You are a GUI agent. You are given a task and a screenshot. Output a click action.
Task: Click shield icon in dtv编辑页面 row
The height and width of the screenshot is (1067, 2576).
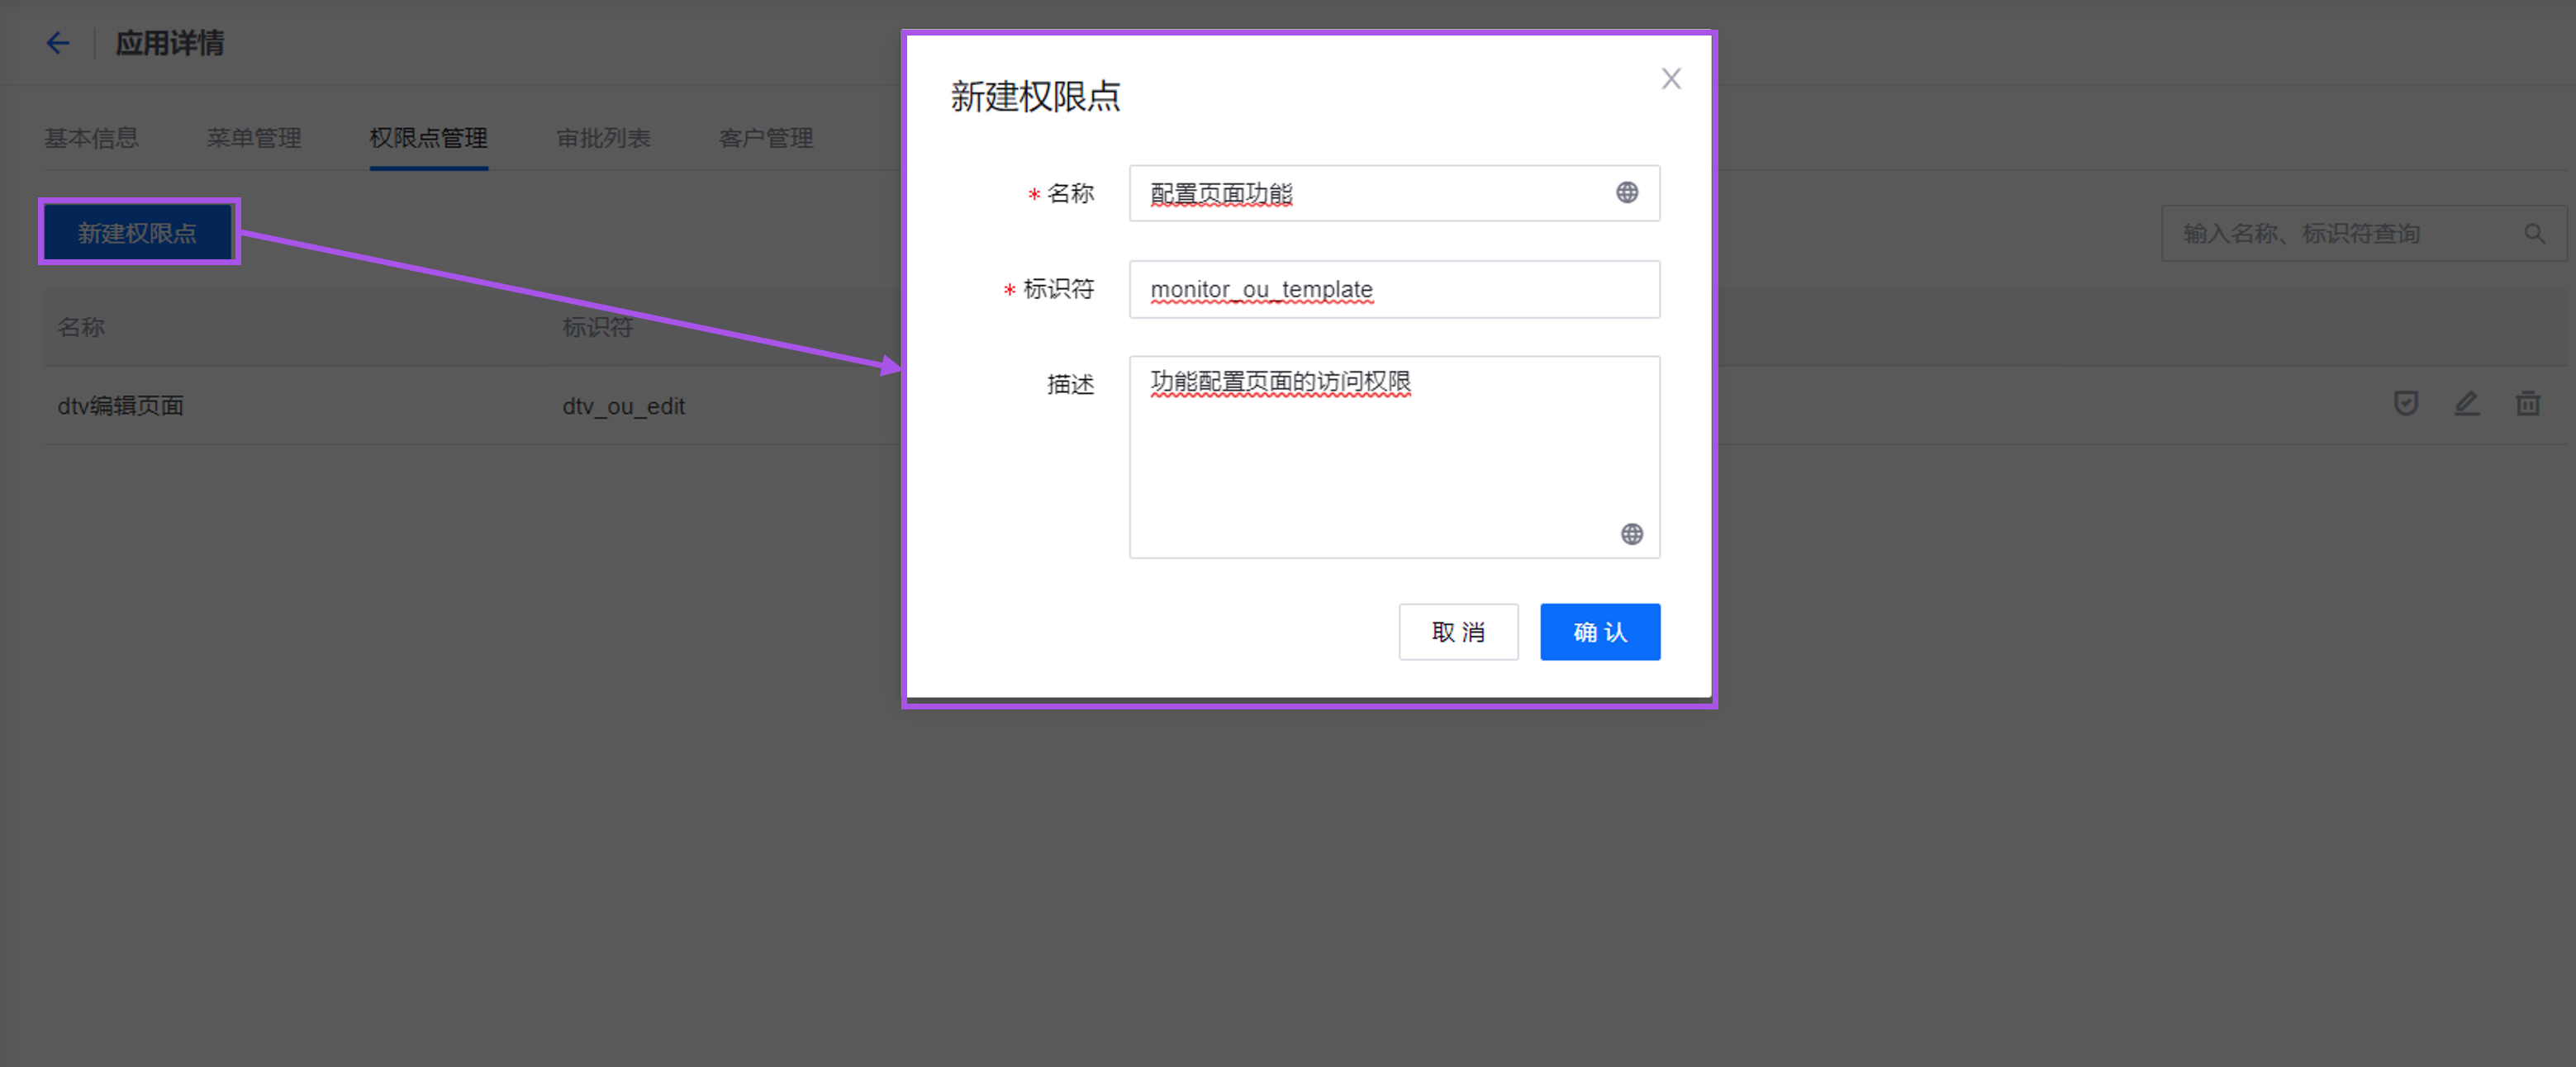2406,404
